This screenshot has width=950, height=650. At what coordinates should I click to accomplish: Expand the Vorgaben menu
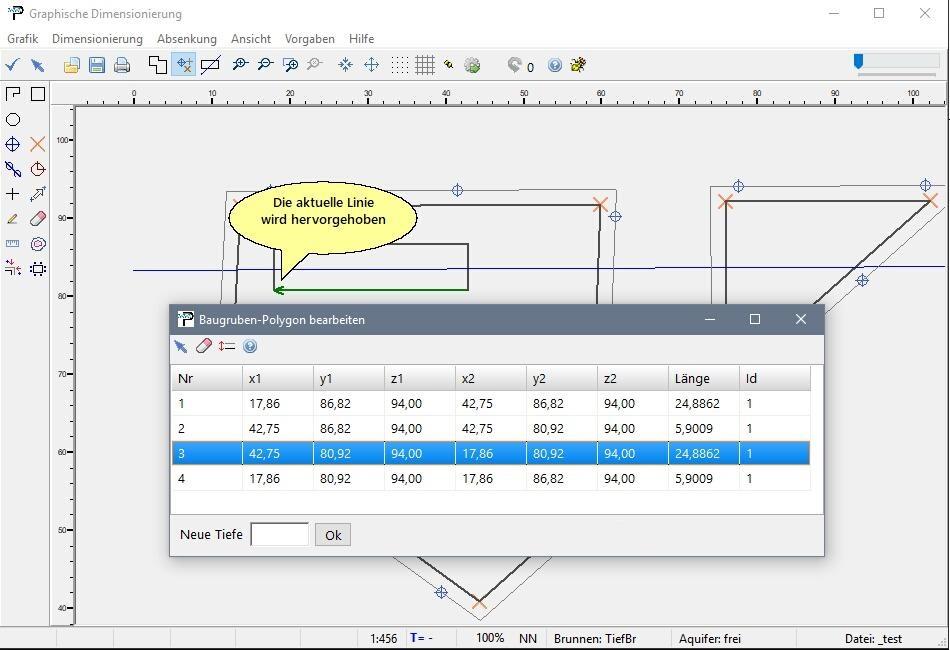310,39
